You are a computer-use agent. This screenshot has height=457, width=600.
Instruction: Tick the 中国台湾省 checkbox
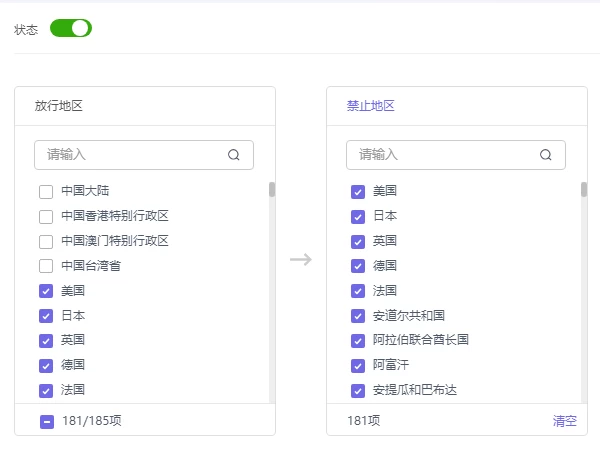coord(46,266)
